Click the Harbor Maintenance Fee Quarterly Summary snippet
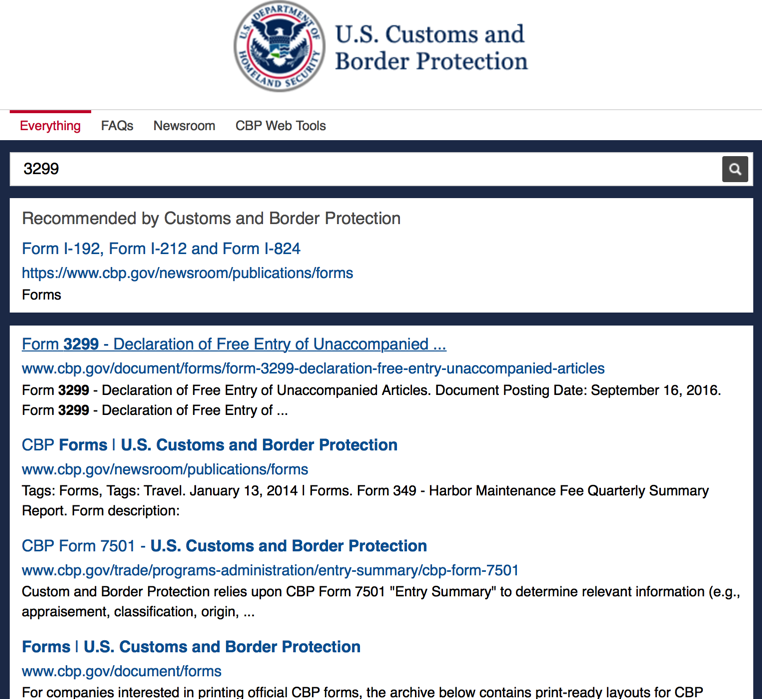 [x=365, y=501]
